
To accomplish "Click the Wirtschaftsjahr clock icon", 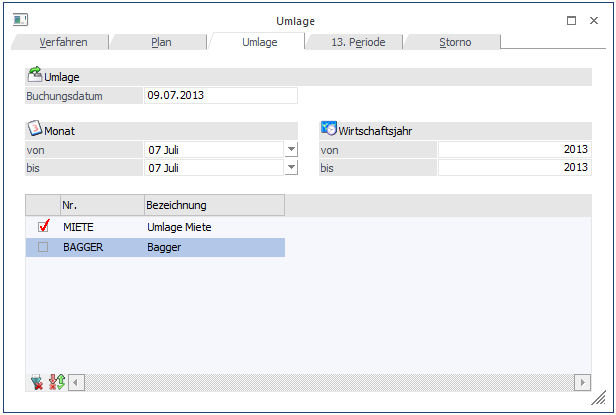I will point(328,129).
